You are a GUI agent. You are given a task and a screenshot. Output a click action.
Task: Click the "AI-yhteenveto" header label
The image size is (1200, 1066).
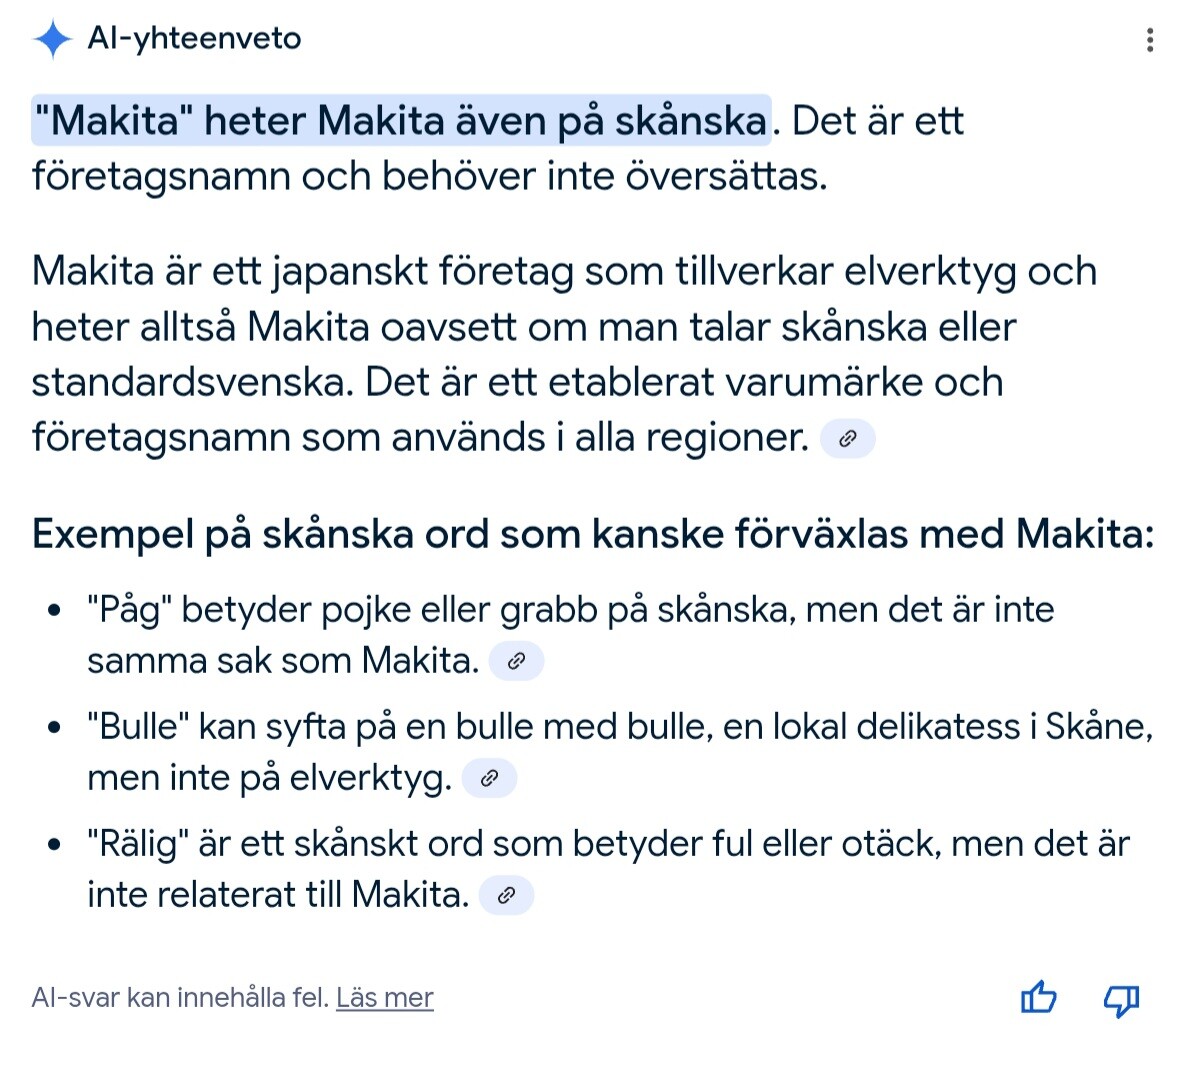pyautogui.click(x=194, y=39)
